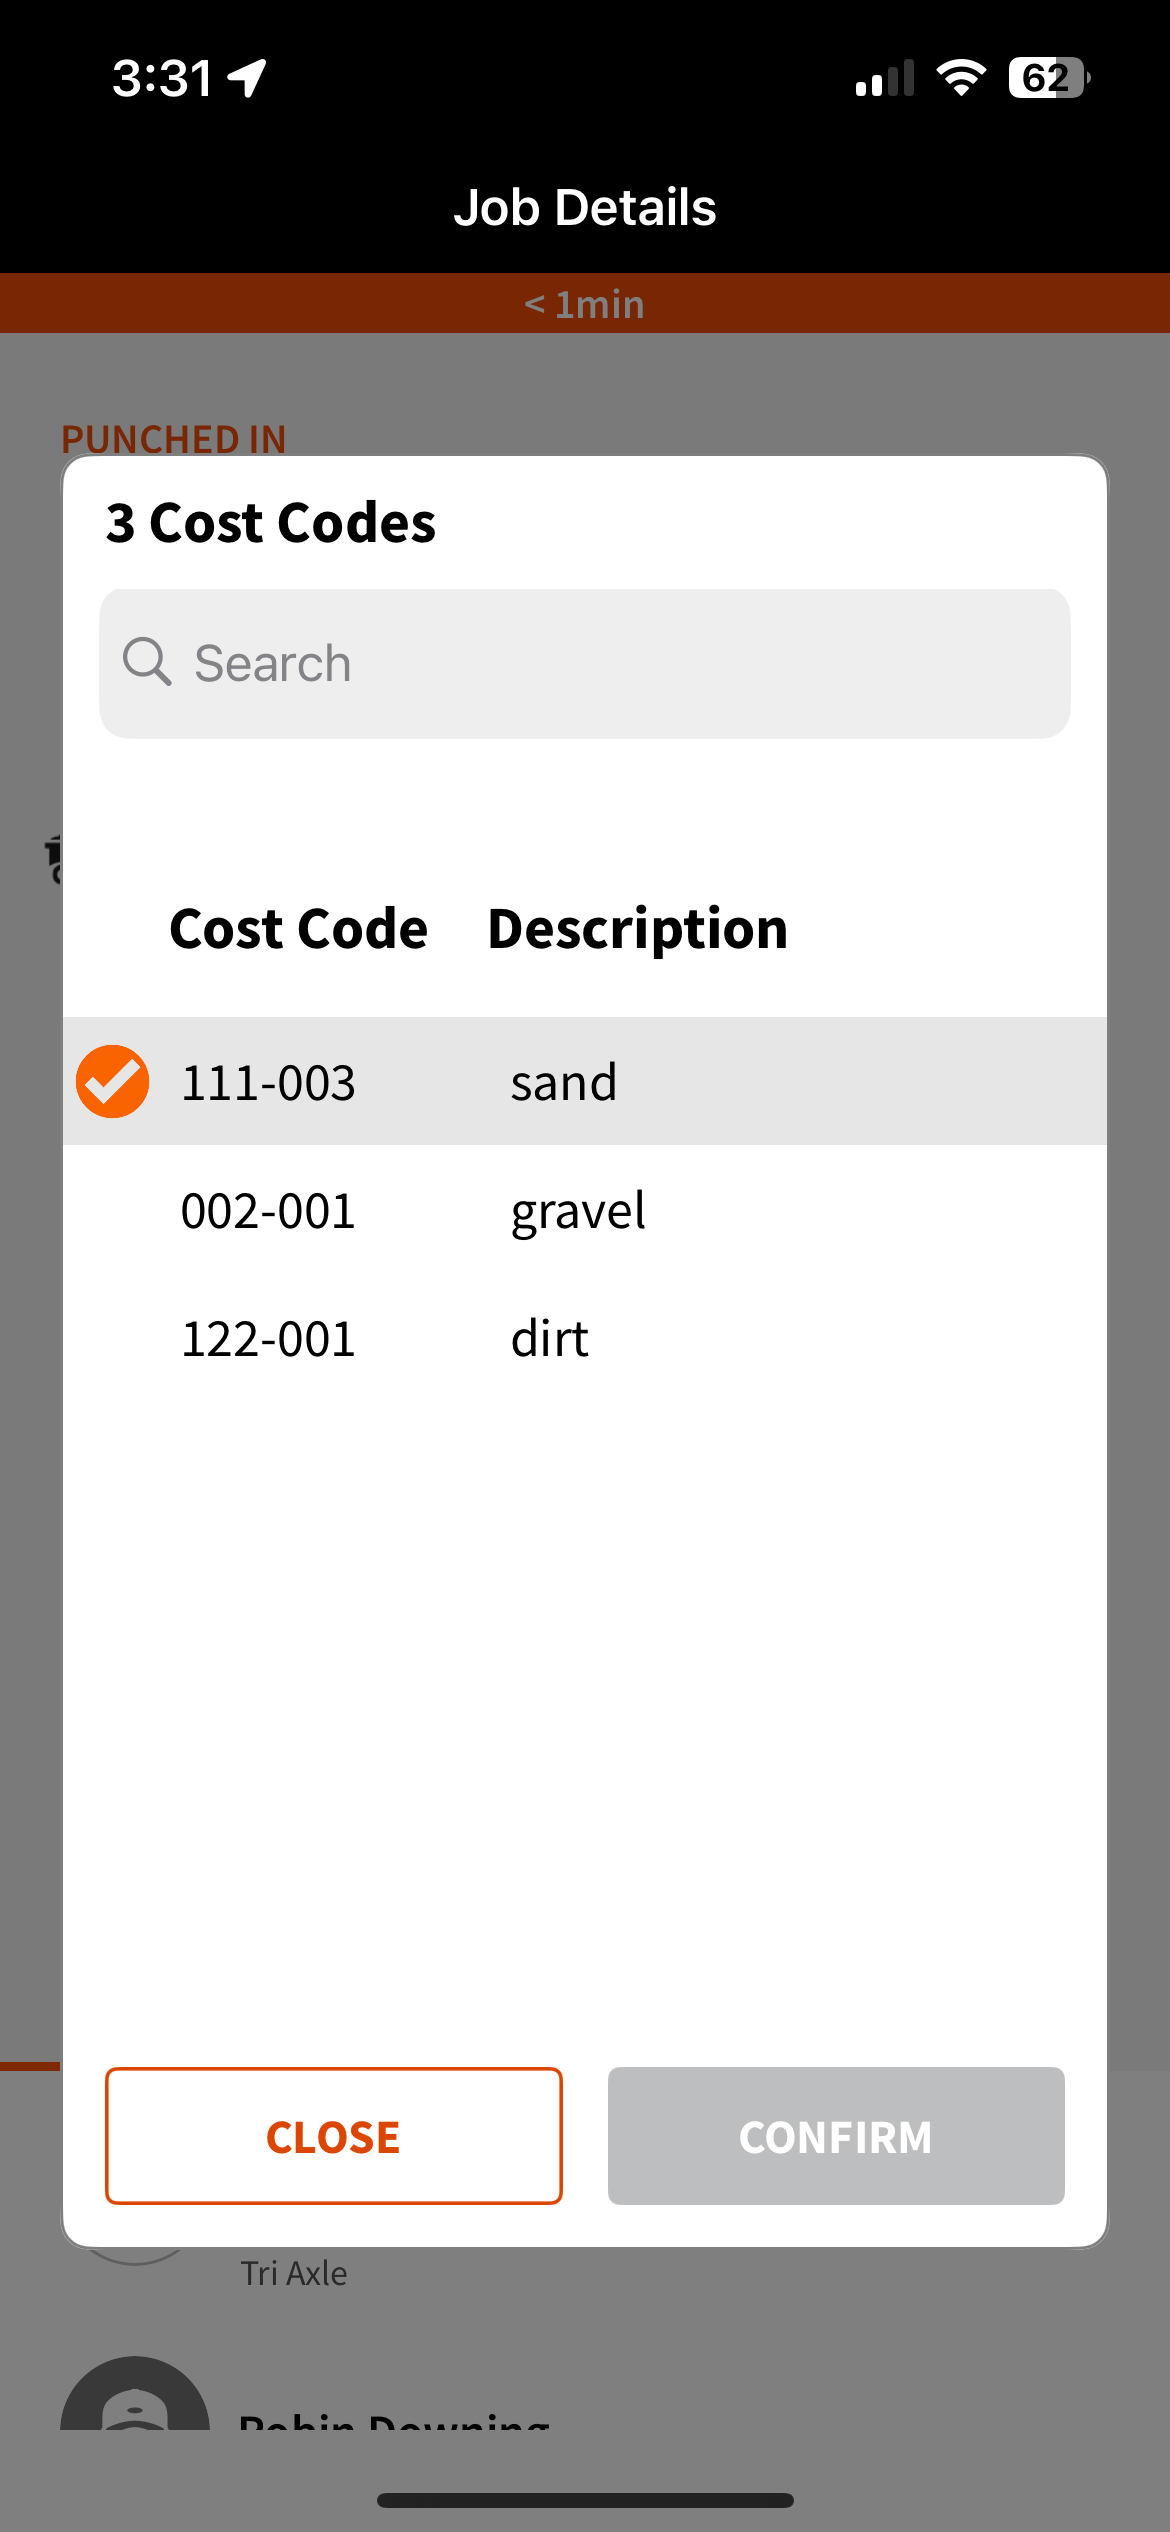1170x2532 pixels.
Task: Tap the '3 Cost Codes' dialog heading
Action: (271, 522)
